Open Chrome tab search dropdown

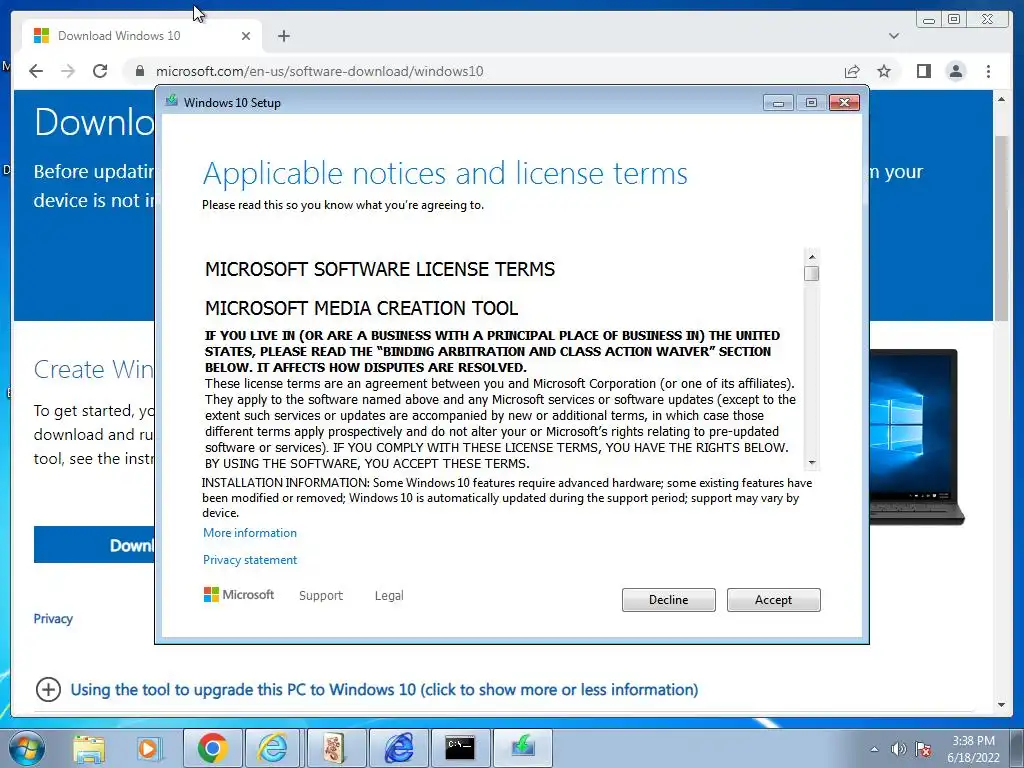(x=894, y=36)
